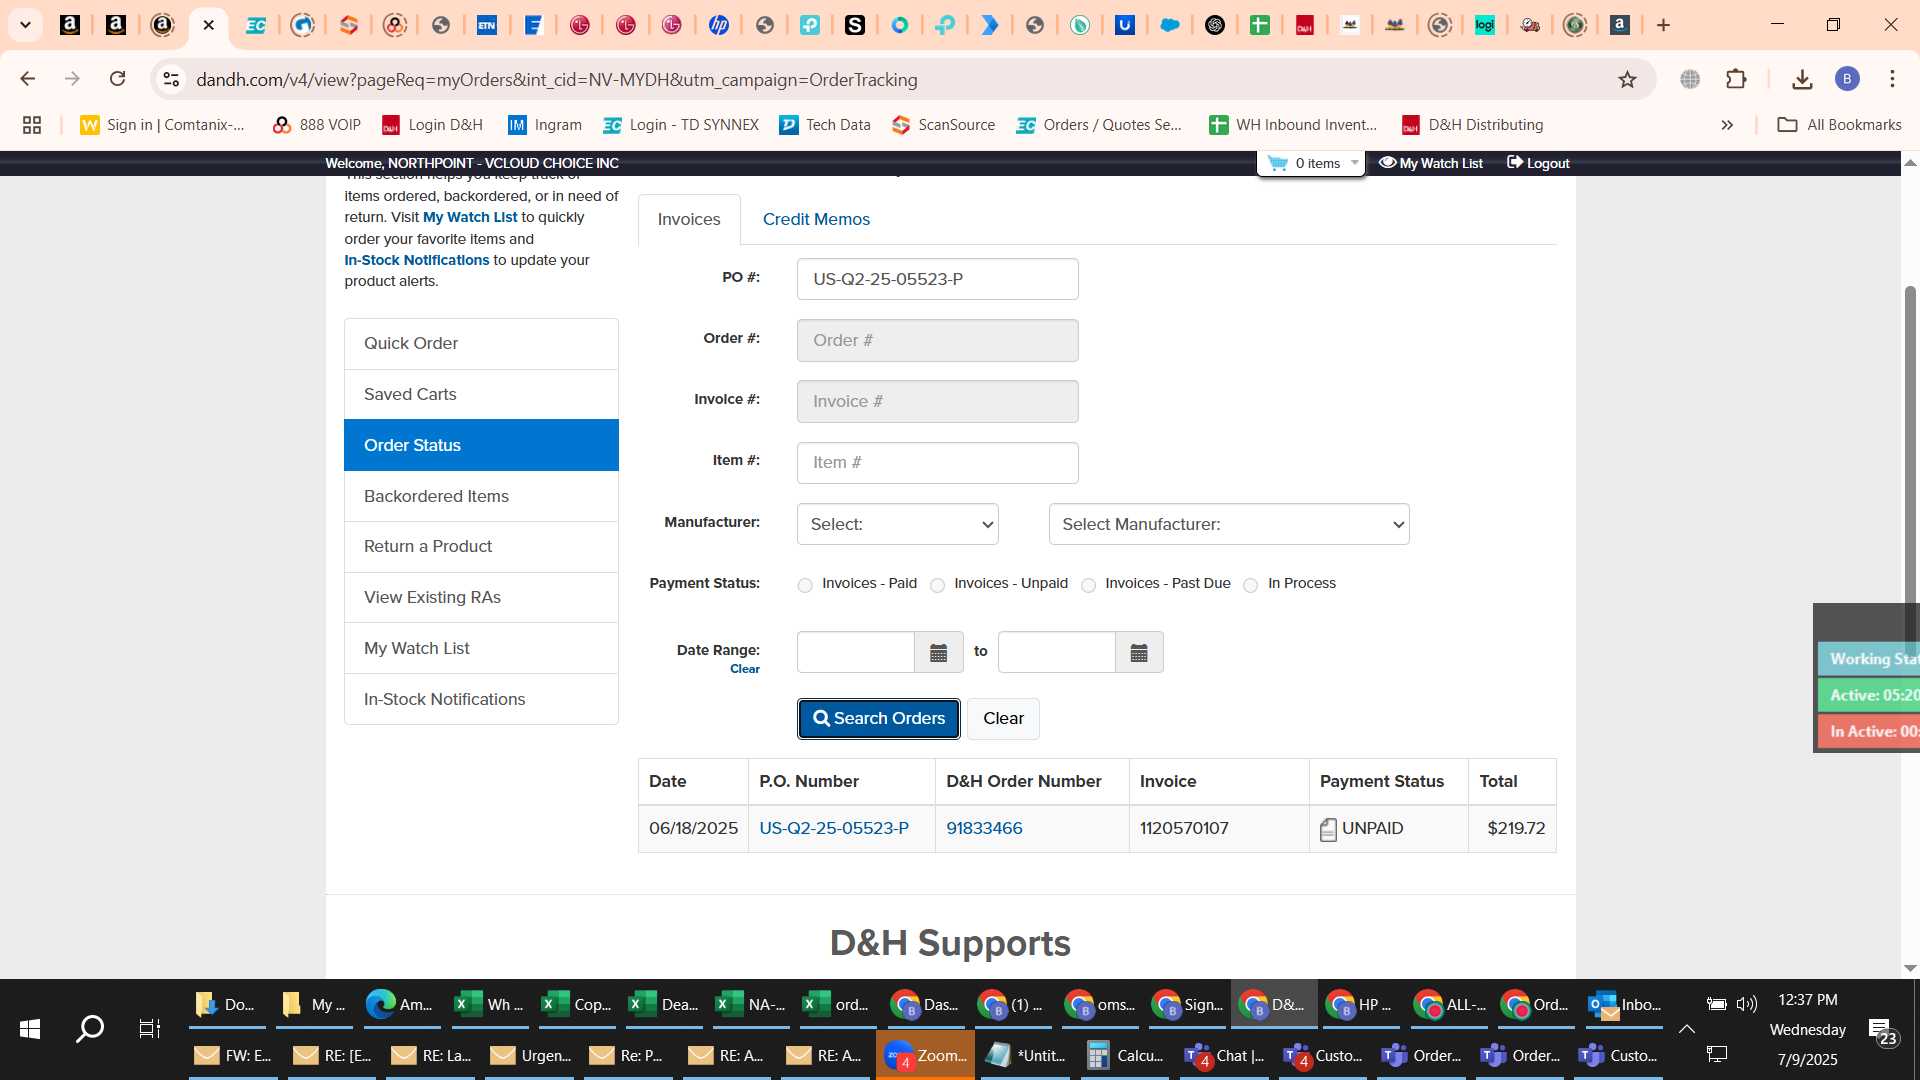The width and height of the screenshot is (1920, 1080).
Task: Go back to previous page
Action: (28, 79)
